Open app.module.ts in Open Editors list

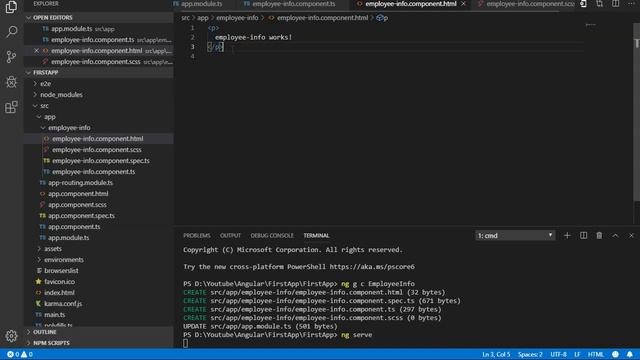pyautogui.click(x=99, y=29)
